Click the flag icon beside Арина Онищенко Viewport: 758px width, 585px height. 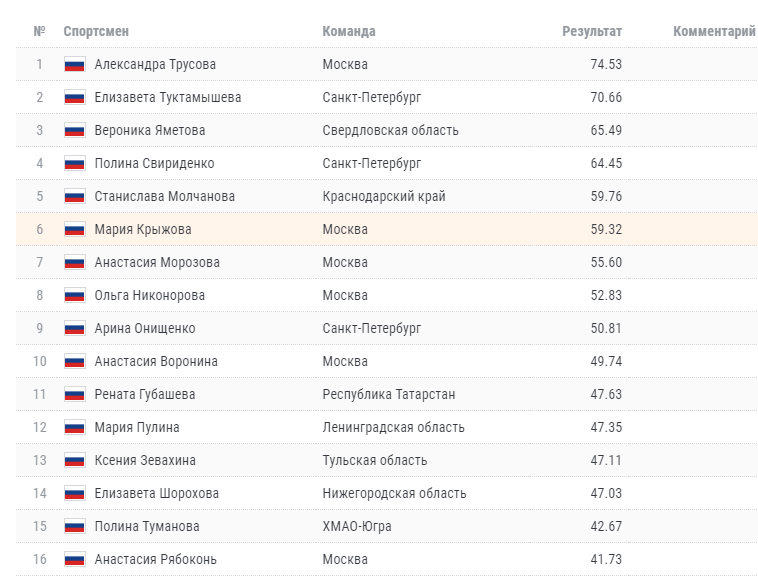coord(75,328)
